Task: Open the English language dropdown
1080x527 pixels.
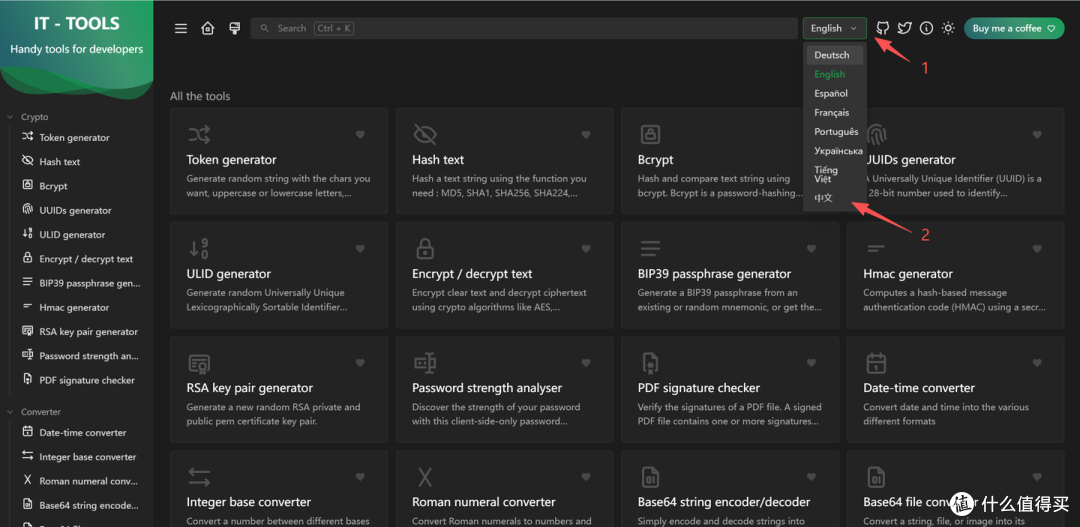Action: click(x=834, y=28)
